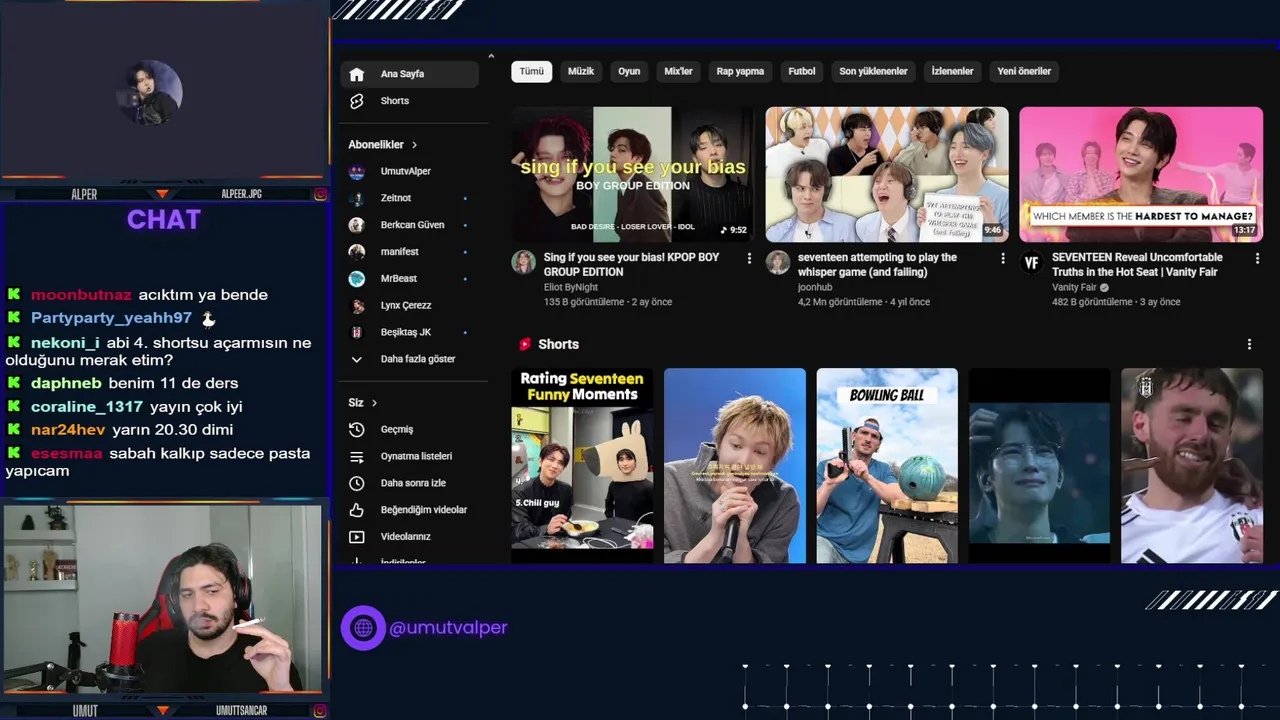Open options menu for SEVENTEEN Vanity Fair video
The height and width of the screenshot is (720, 1280).
(1257, 258)
